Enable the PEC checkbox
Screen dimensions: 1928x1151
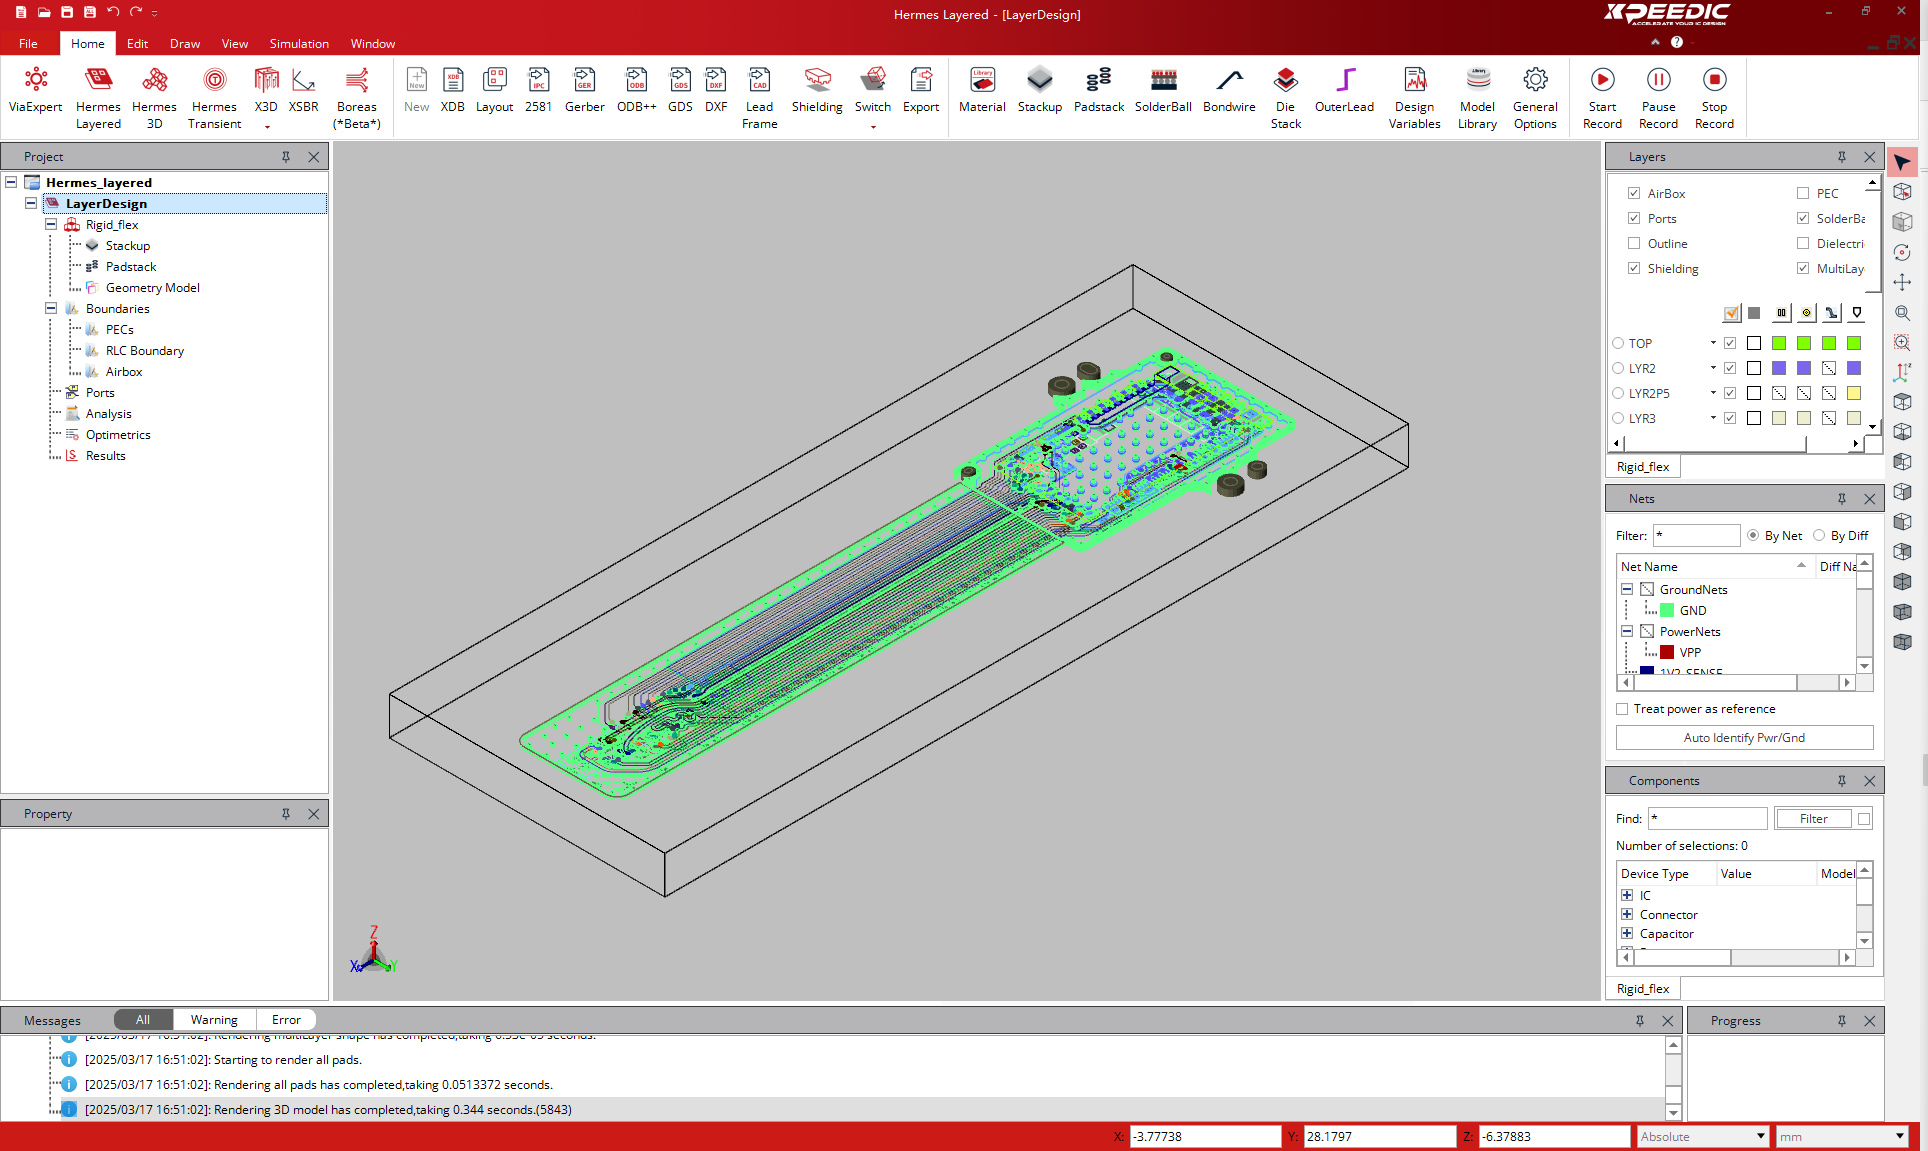click(1803, 193)
